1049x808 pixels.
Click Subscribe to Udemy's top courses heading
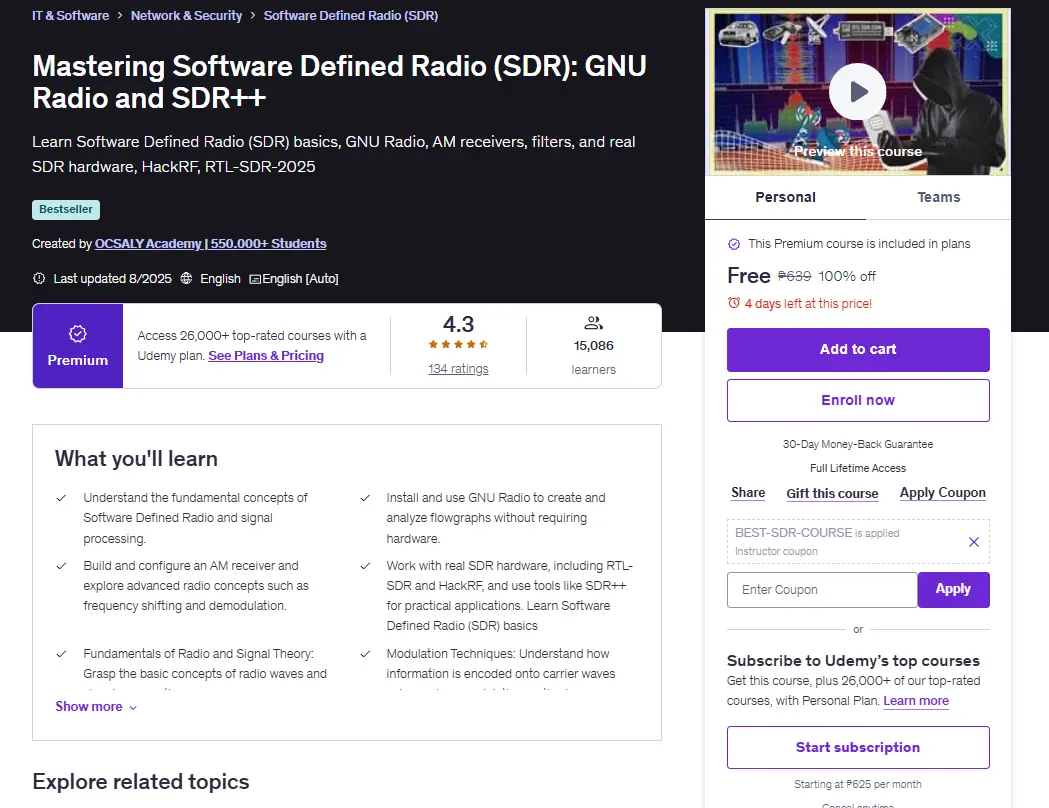(853, 661)
